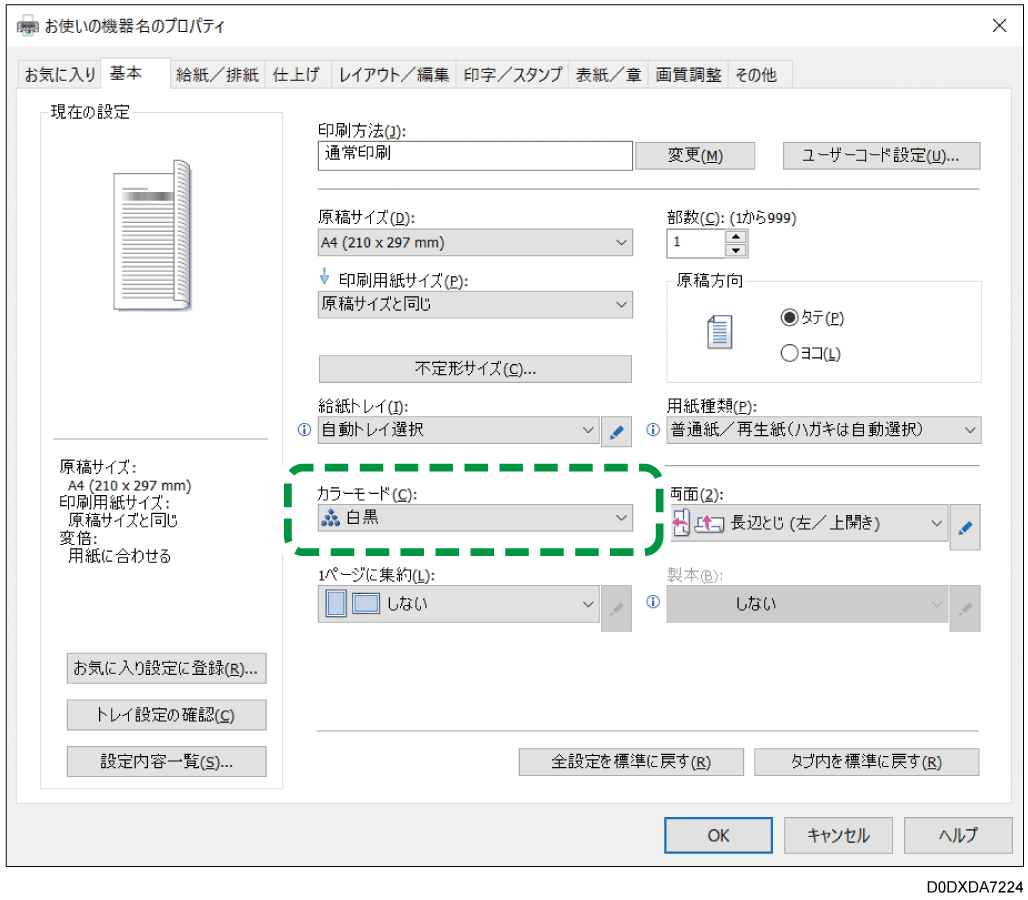Image resolution: width=1028 pixels, height=900 pixels.
Task: Decrease copies with the 部数 down arrow
Action: (x=737, y=250)
